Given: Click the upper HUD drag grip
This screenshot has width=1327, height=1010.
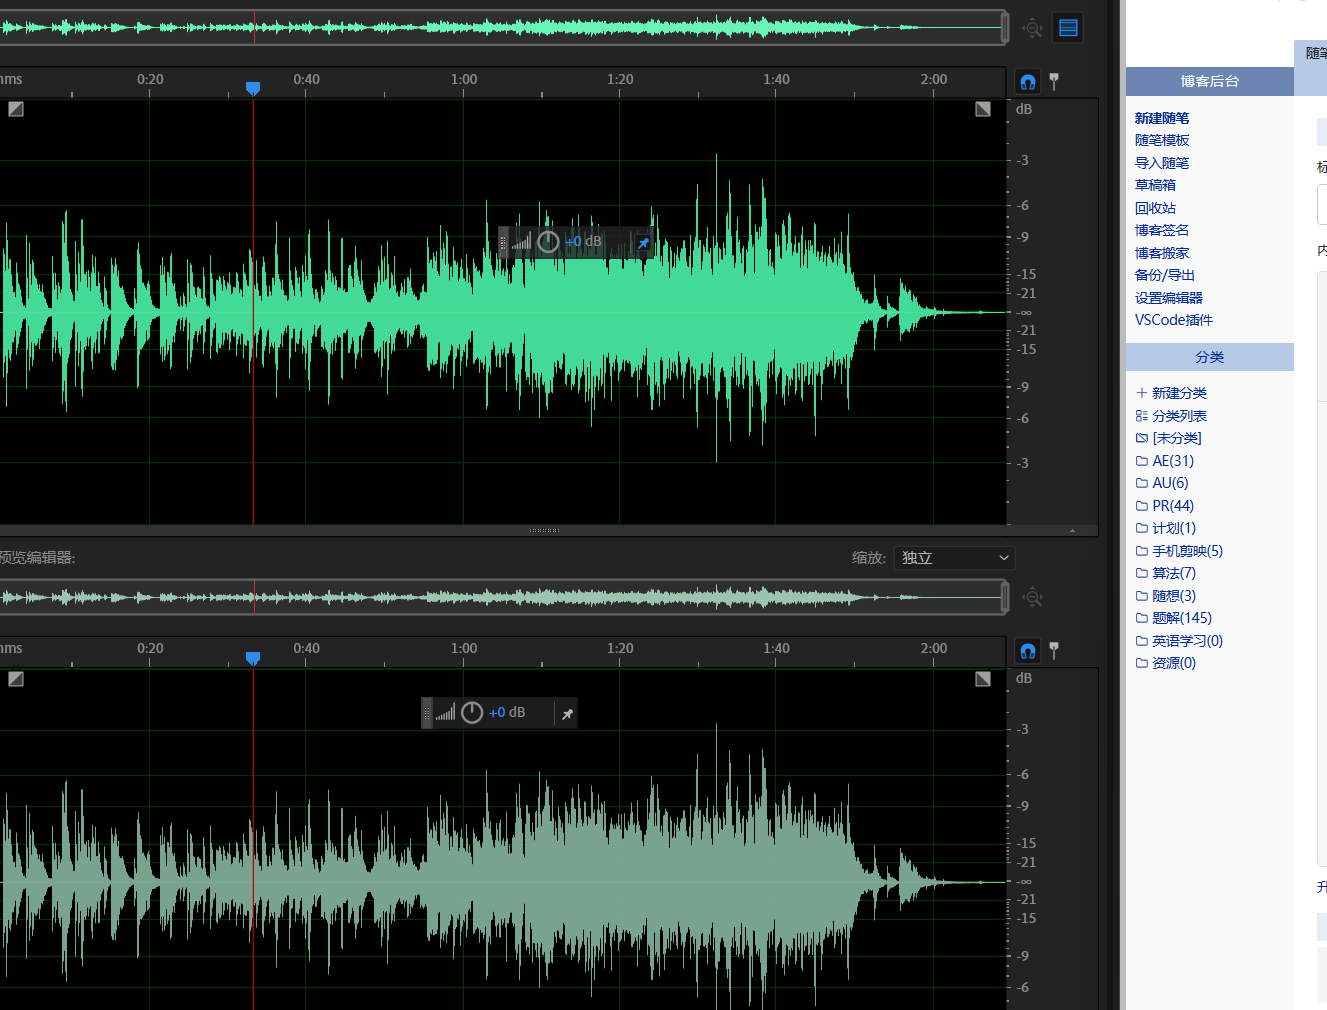Looking at the screenshot, I should tap(503, 242).
